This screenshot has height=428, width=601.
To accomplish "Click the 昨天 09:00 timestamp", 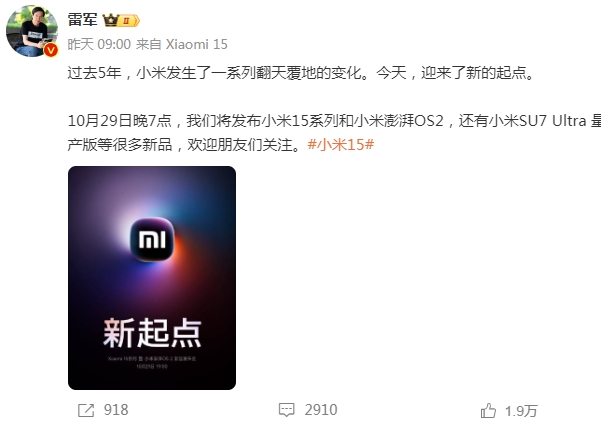I will [99, 44].
